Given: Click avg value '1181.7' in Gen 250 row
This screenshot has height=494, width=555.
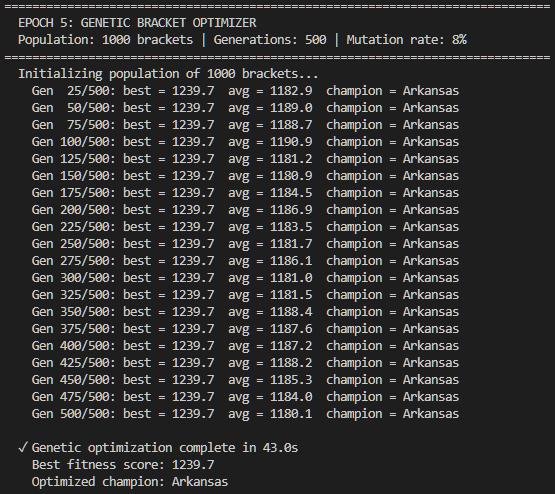Looking at the screenshot, I should pos(291,244).
